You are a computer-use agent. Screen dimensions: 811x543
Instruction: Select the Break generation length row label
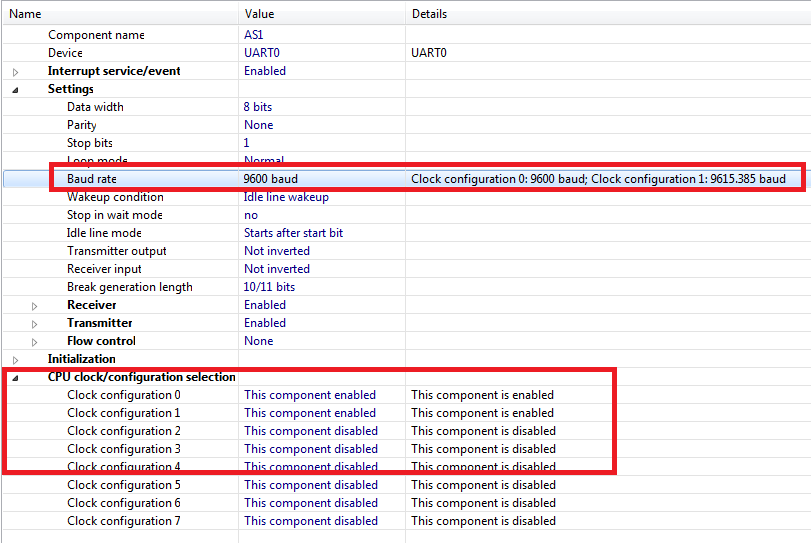[x=130, y=287]
